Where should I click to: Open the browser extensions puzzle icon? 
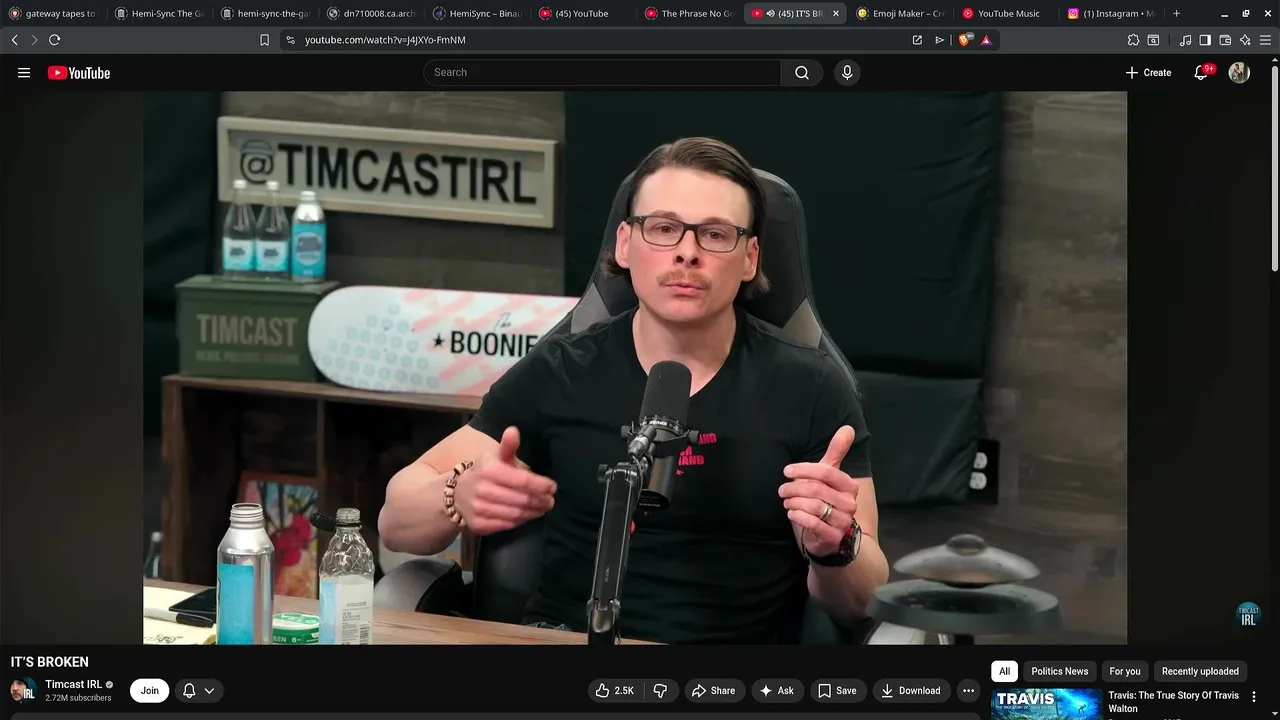(x=1133, y=40)
